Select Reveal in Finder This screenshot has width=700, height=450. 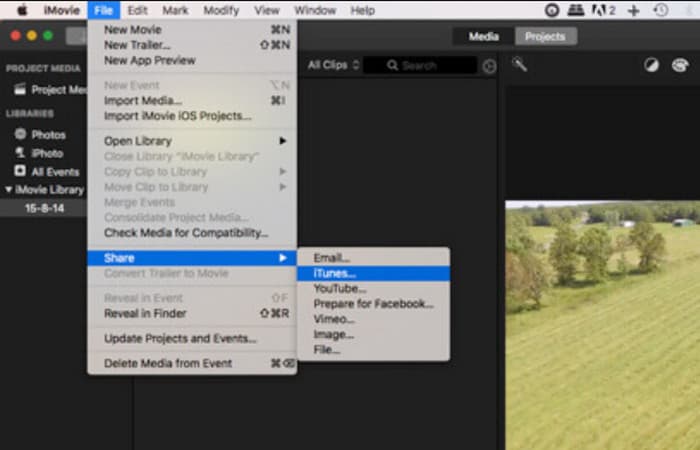pyautogui.click(x=192, y=313)
